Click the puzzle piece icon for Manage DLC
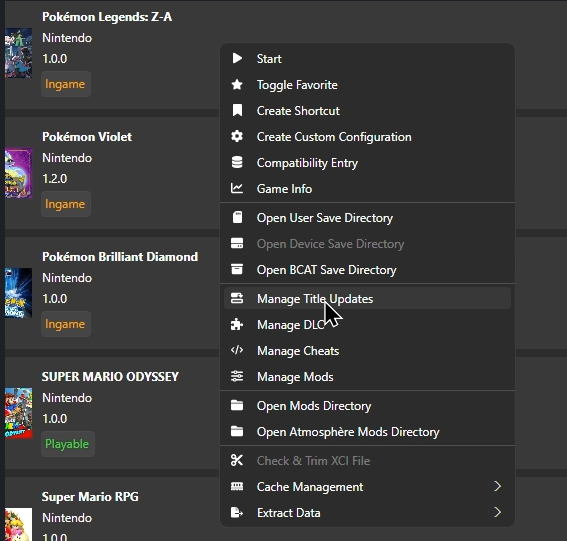This screenshot has height=541, width=567. [237, 324]
